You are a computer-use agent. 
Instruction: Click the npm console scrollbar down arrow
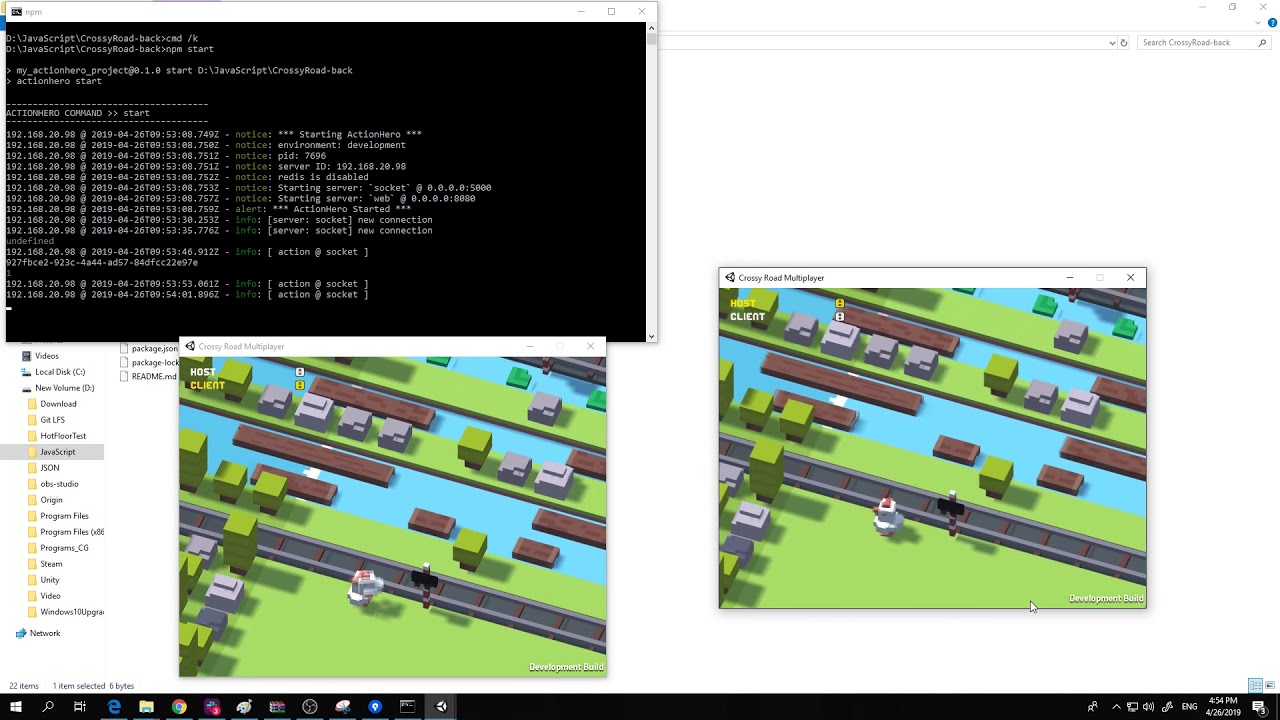pyautogui.click(x=652, y=337)
